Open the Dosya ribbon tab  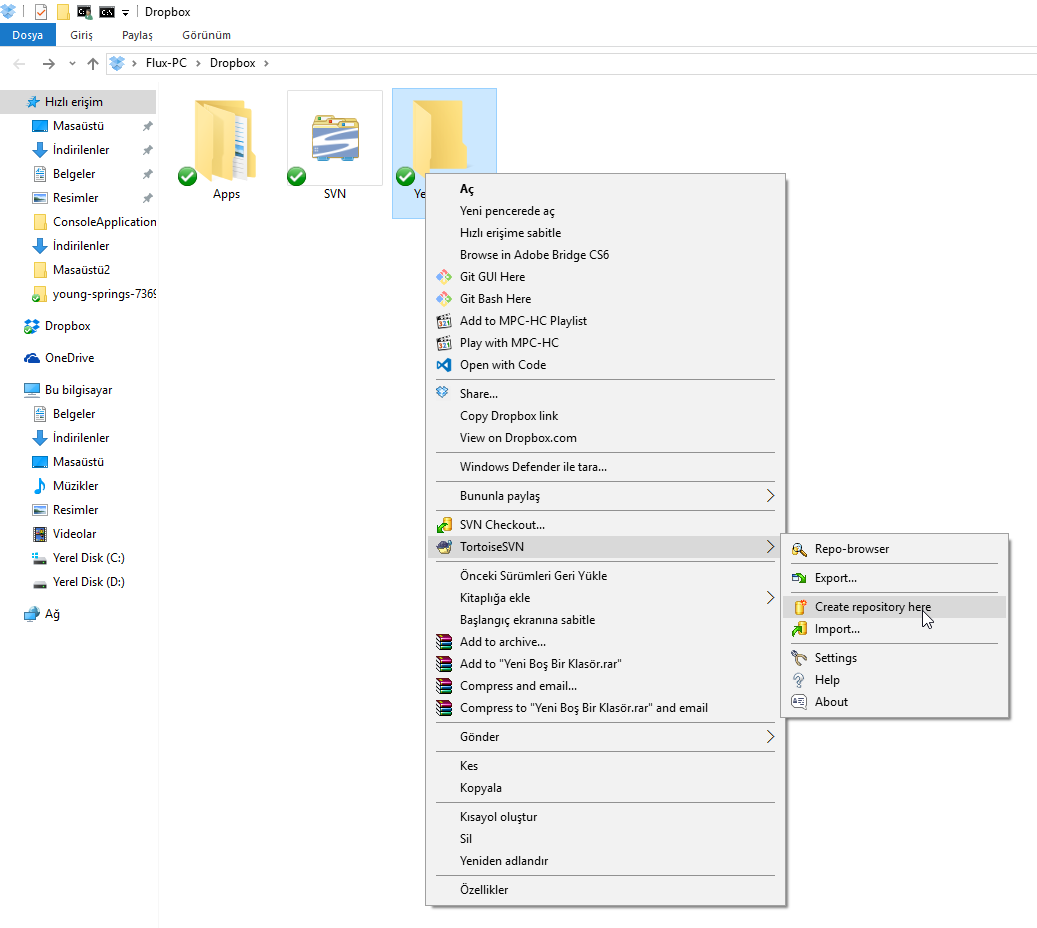click(x=28, y=35)
